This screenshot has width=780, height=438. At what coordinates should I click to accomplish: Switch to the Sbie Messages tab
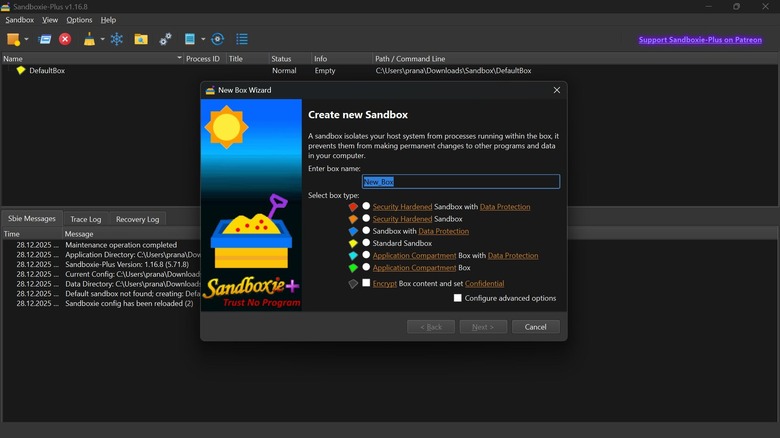point(32,219)
